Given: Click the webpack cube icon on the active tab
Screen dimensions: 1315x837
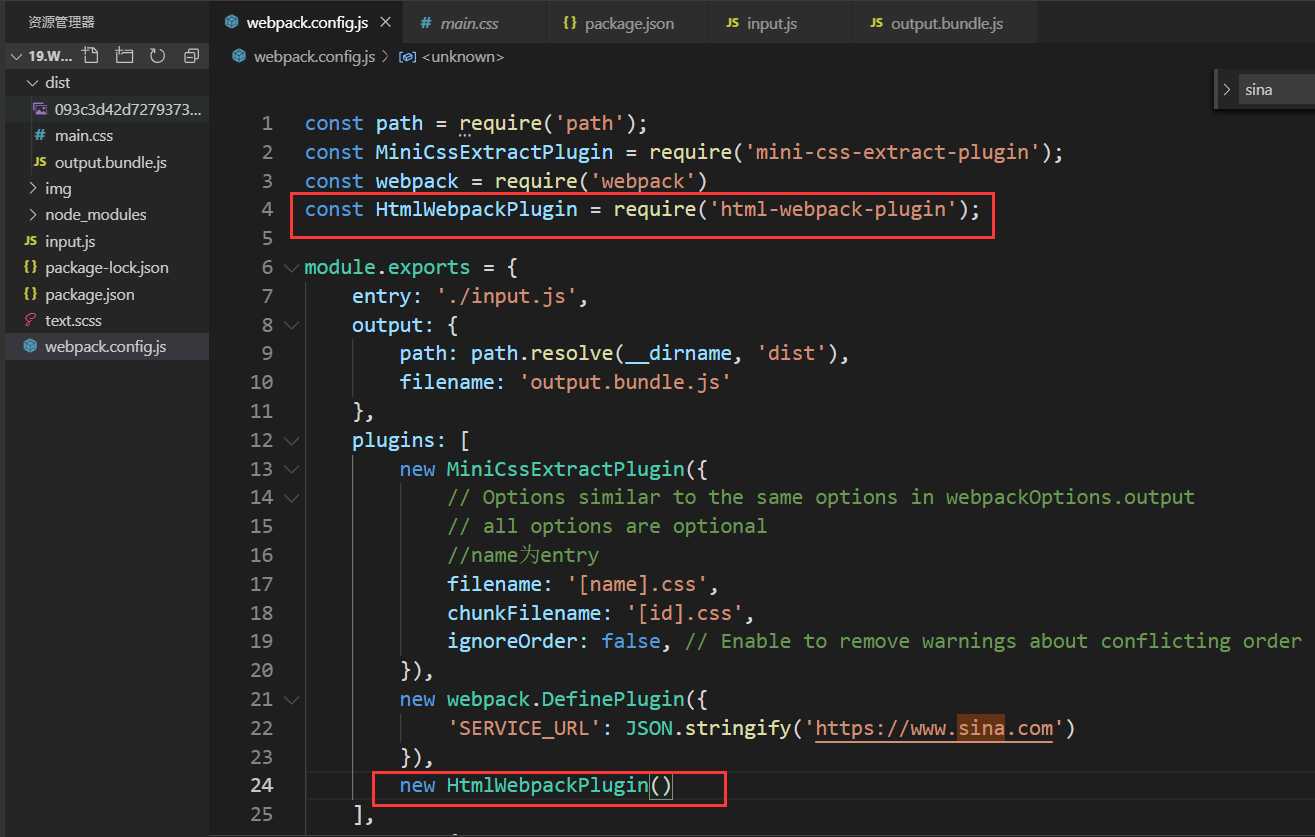Looking at the screenshot, I should click(x=231, y=22).
